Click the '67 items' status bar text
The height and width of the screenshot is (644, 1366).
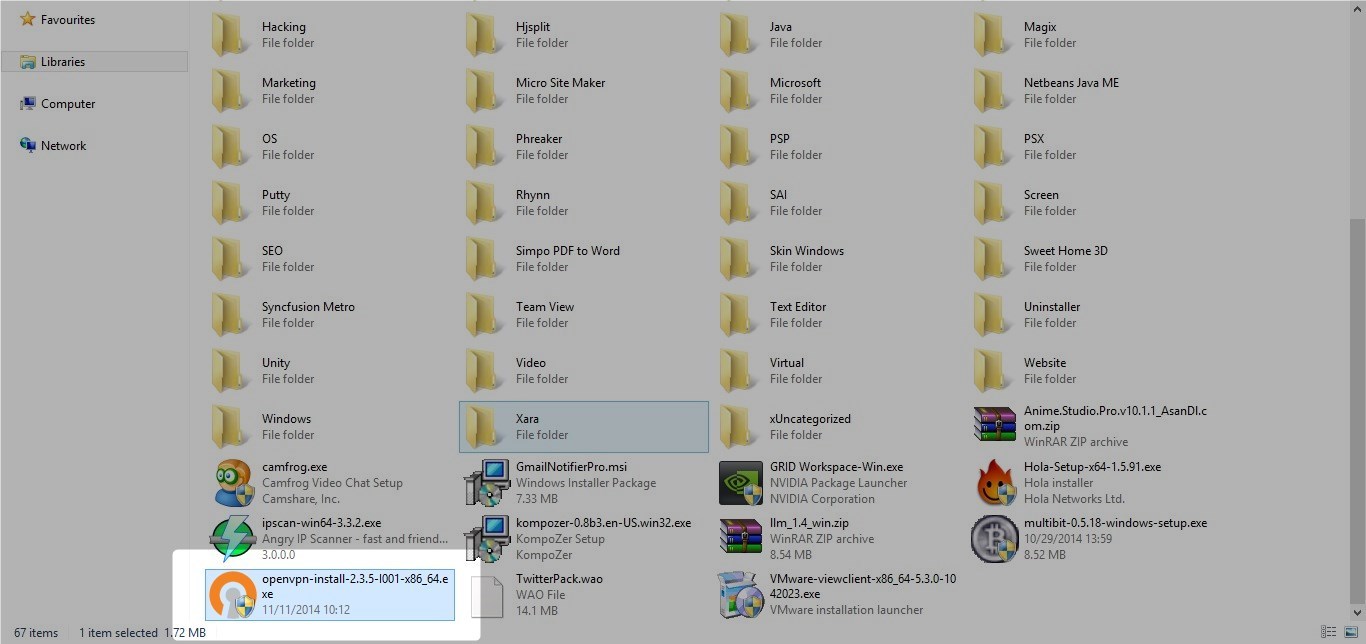36,633
